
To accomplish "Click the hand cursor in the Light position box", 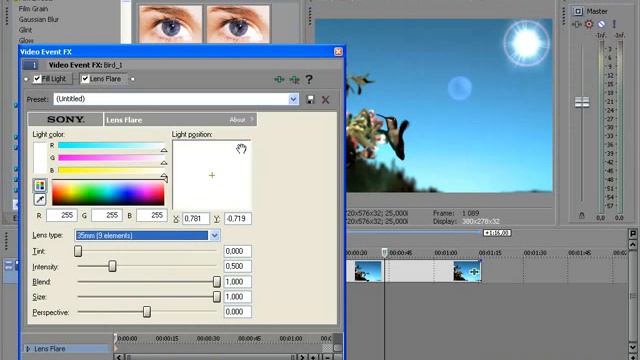I will pos(241,149).
